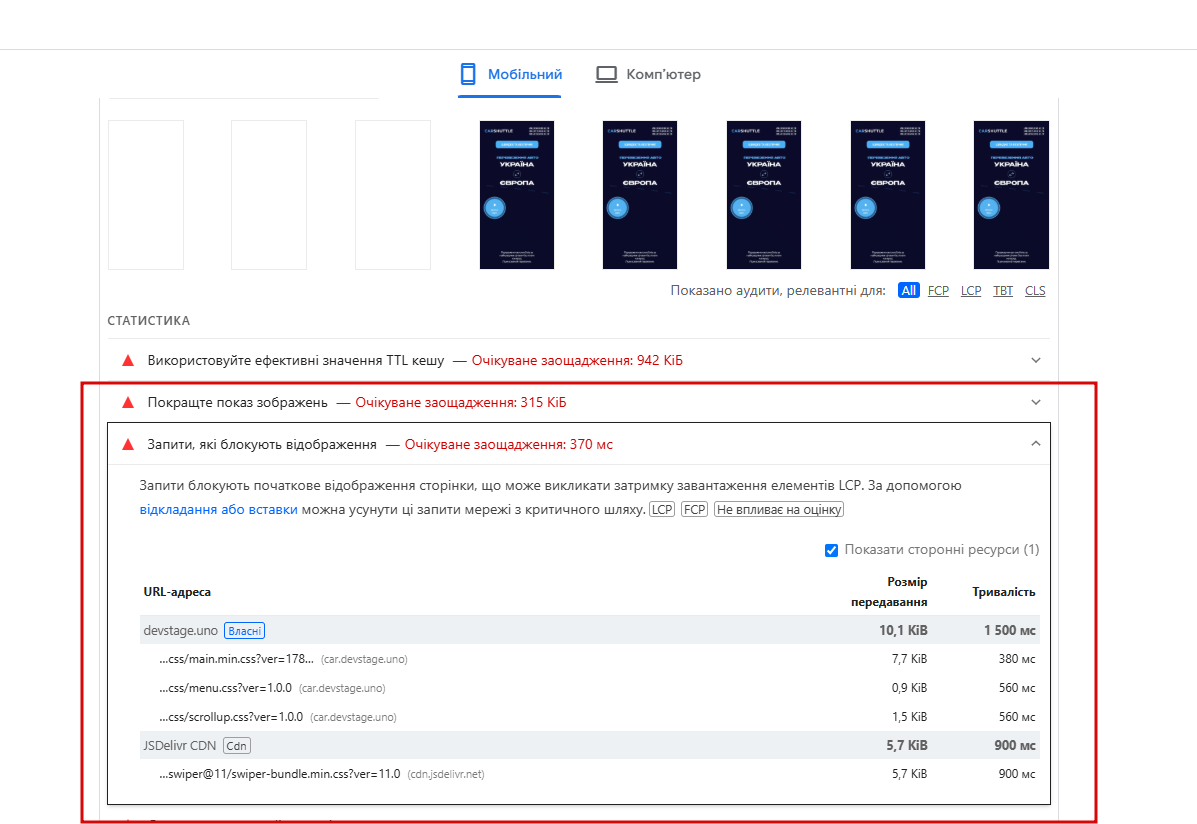This screenshot has width=1197, height=824.
Task: Click the devstage.uno group row
Action: pos(589,630)
